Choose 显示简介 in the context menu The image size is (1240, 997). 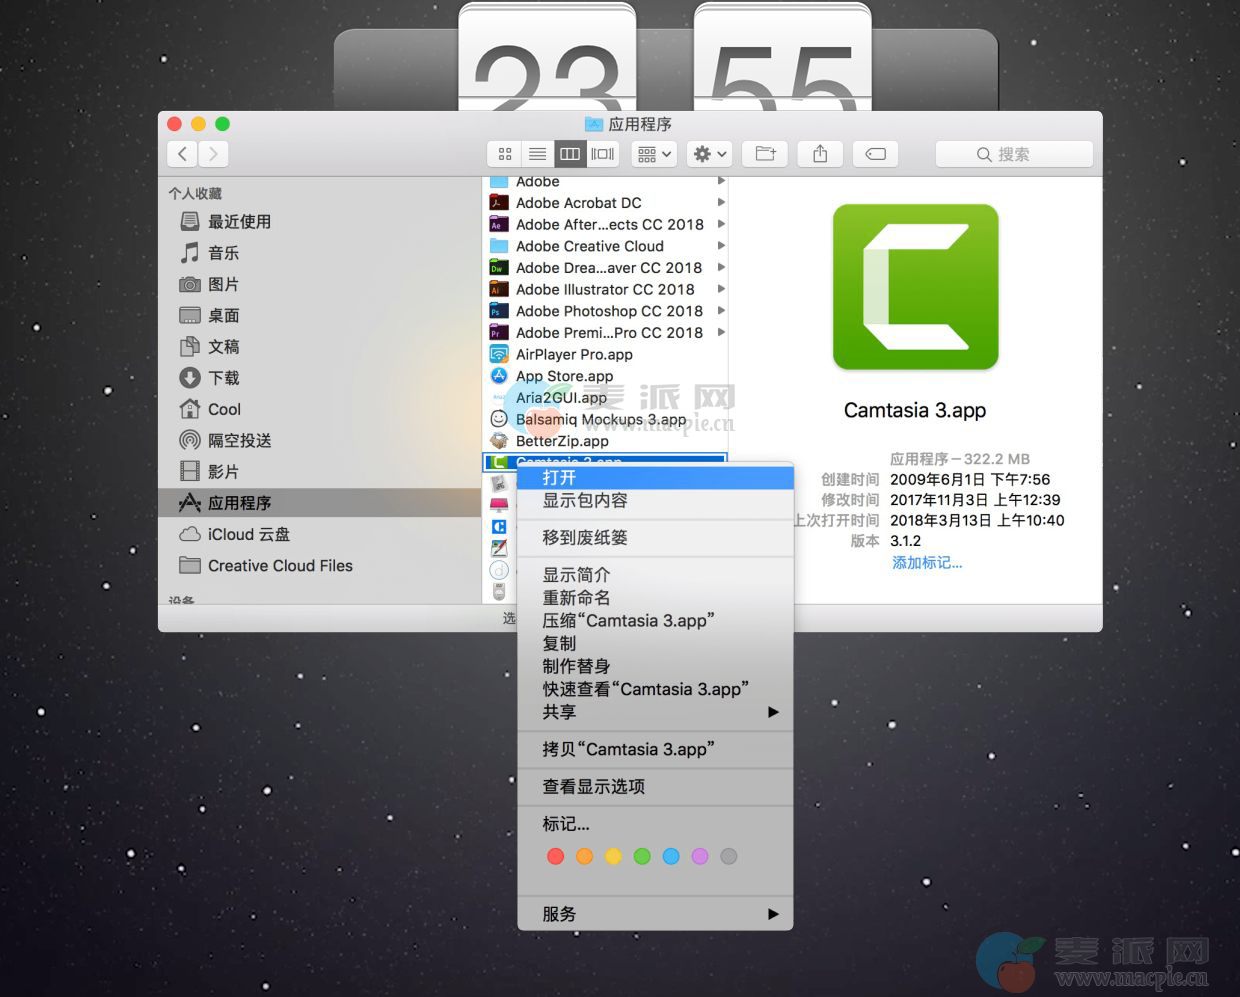[x=655, y=575]
